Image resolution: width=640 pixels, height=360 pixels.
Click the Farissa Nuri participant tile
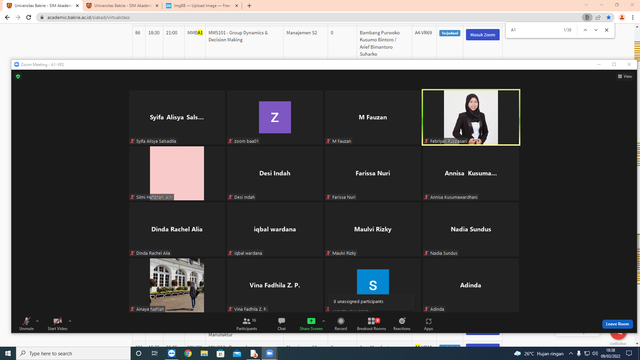[373, 173]
